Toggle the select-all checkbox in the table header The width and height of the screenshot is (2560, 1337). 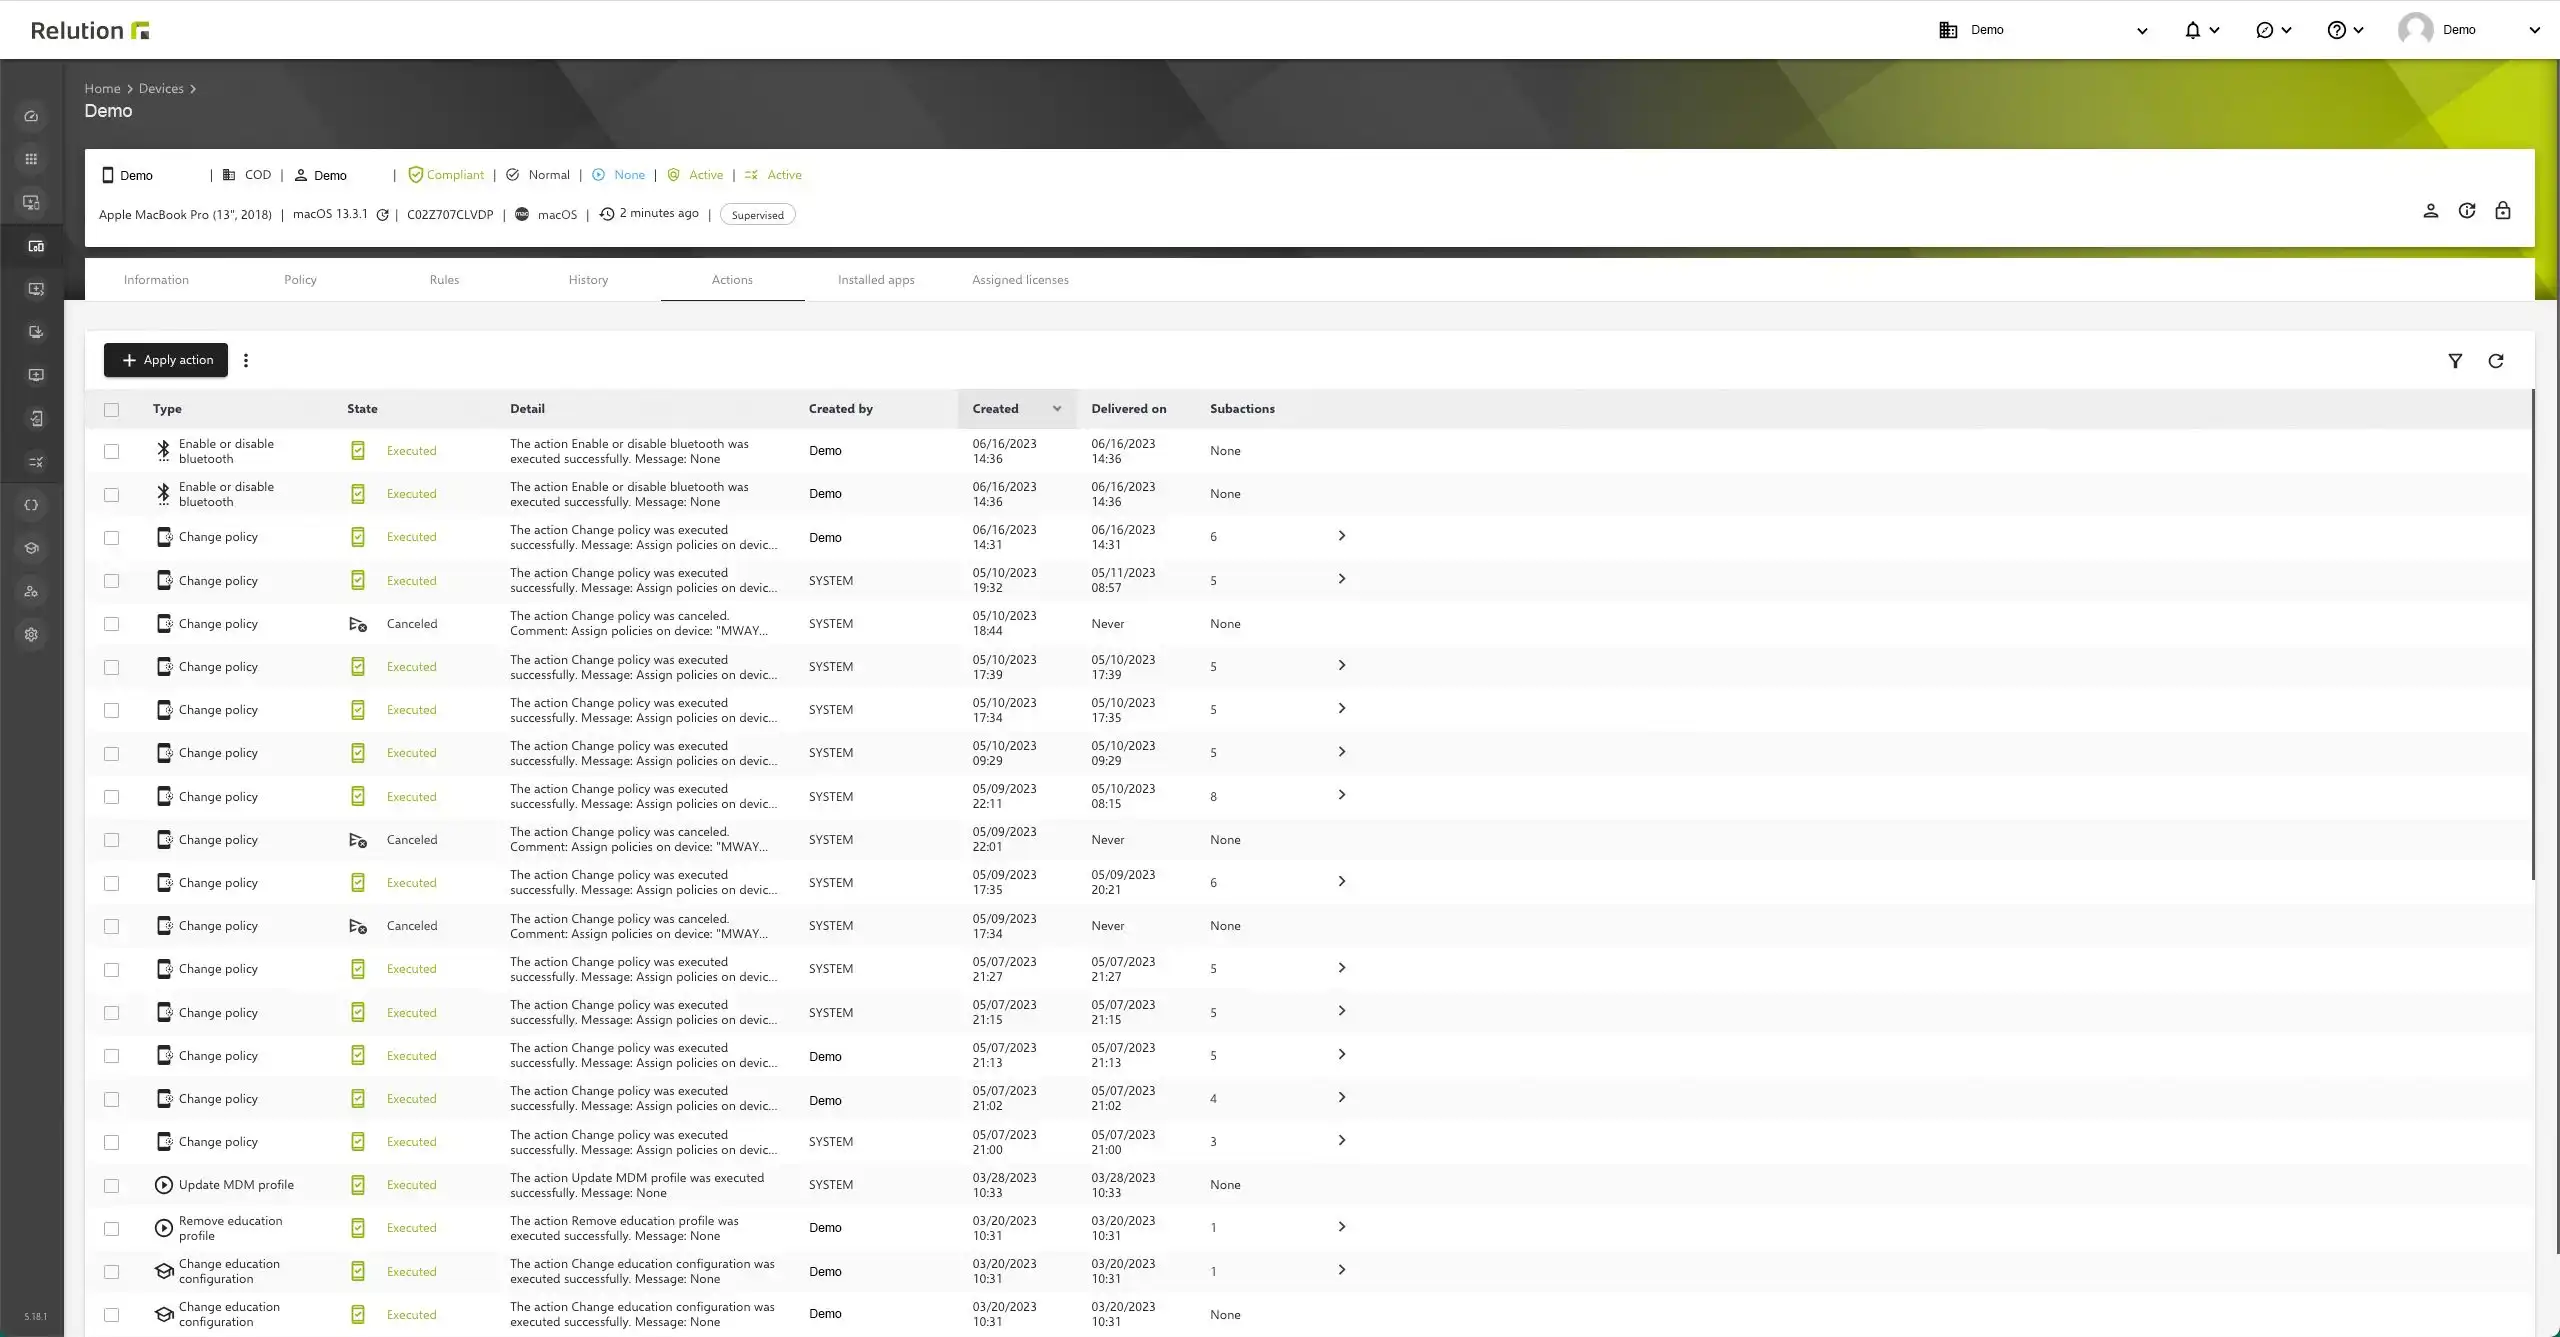pos(111,409)
